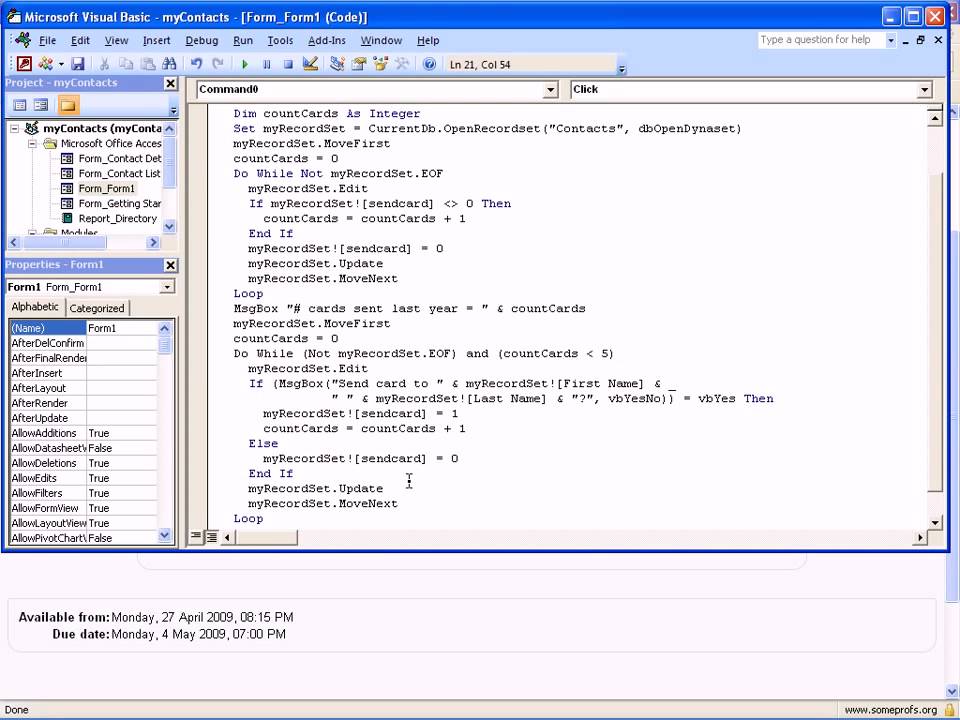This screenshot has width=960, height=720.
Task: Open the Click procedure dropdown
Action: click(924, 90)
